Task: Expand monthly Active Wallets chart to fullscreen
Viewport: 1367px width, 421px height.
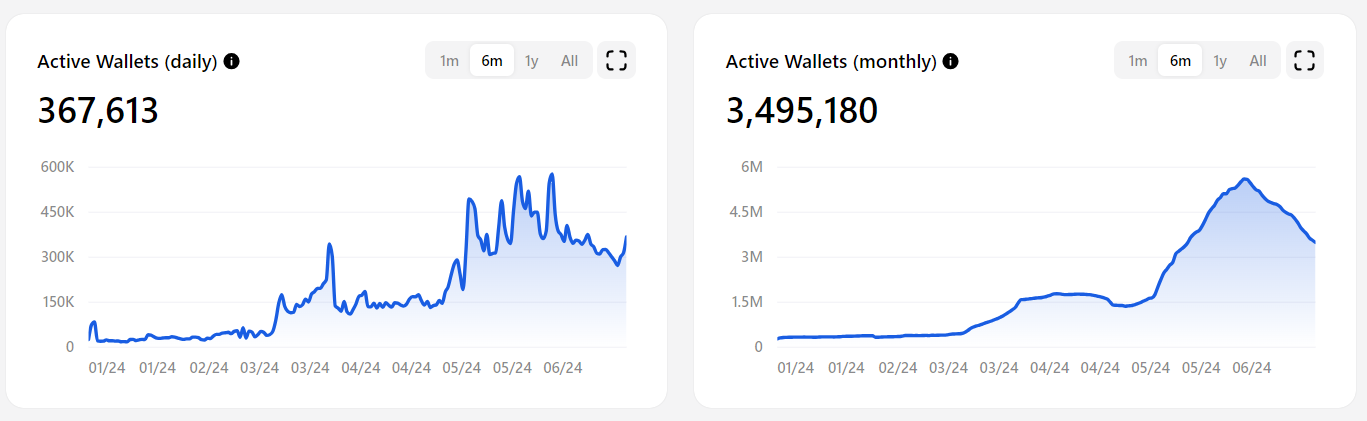Action: click(x=1304, y=60)
